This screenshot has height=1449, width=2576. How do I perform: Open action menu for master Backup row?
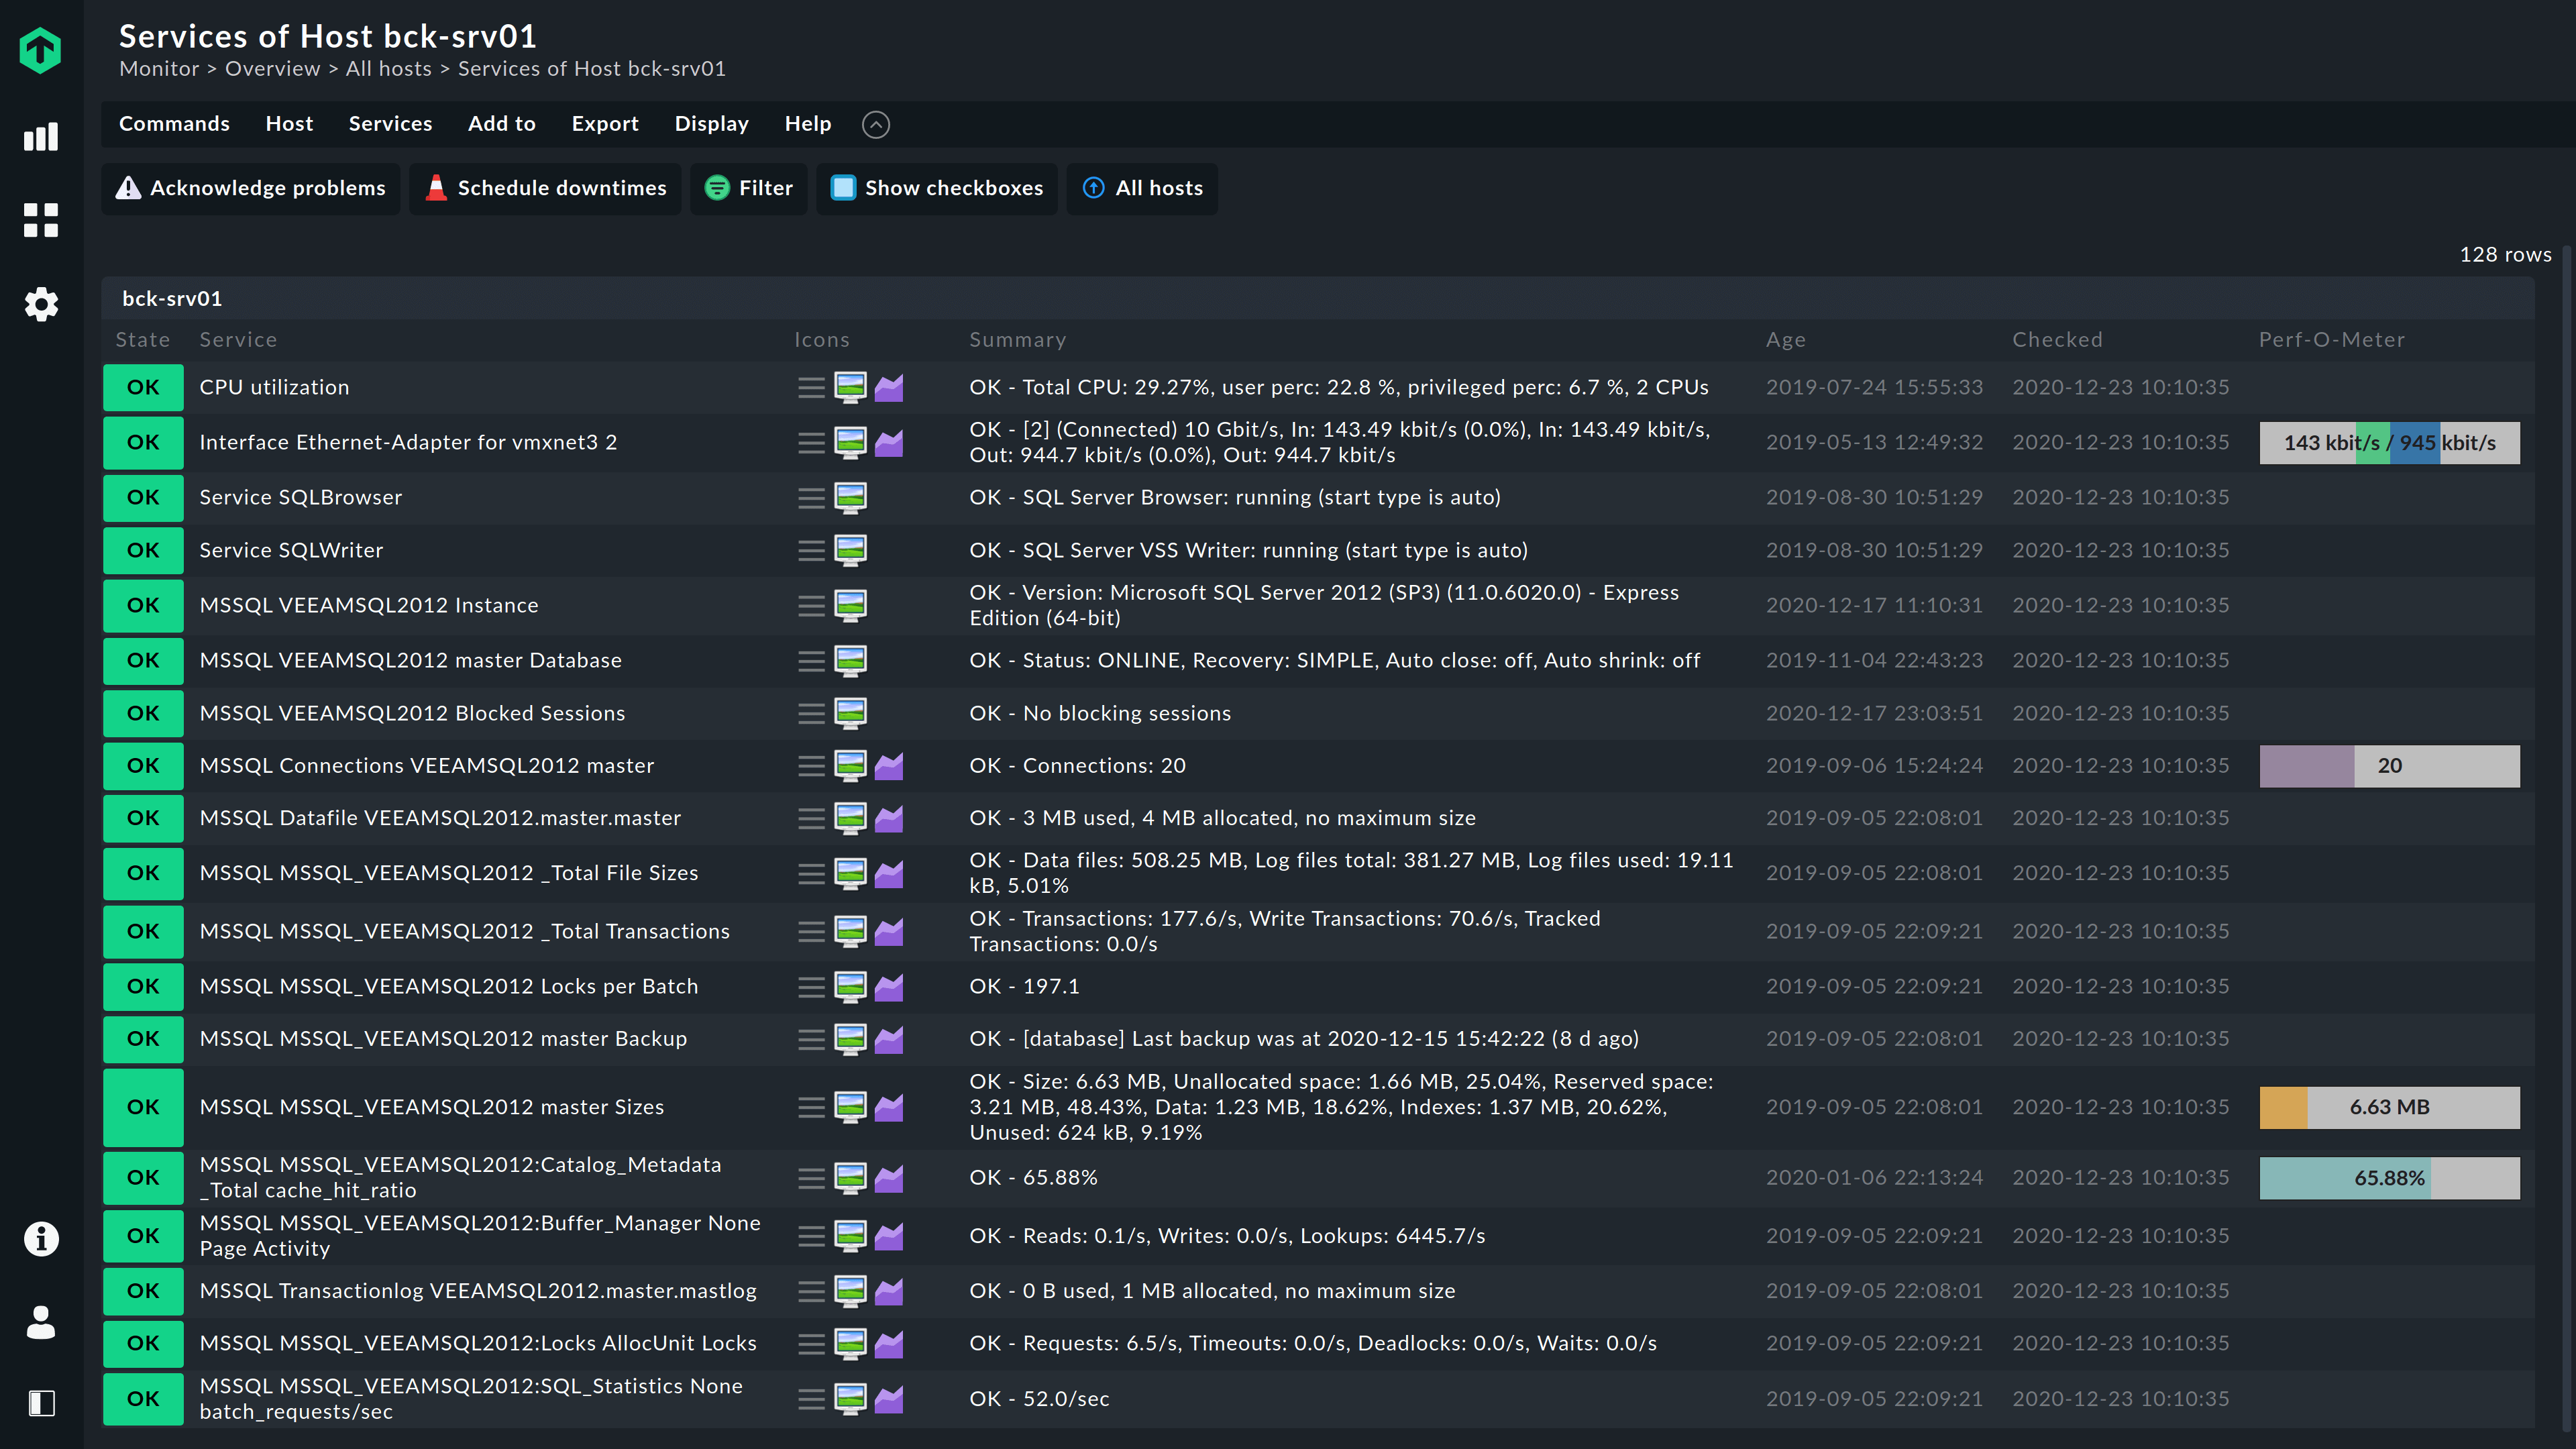point(811,1039)
